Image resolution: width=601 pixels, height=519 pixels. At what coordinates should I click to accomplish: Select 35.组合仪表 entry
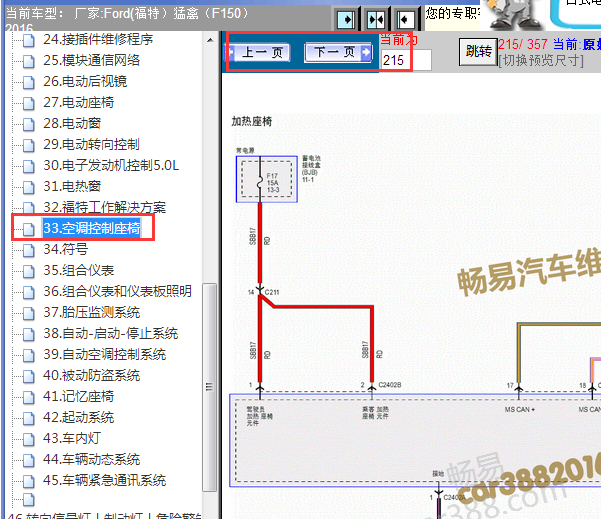point(79,271)
